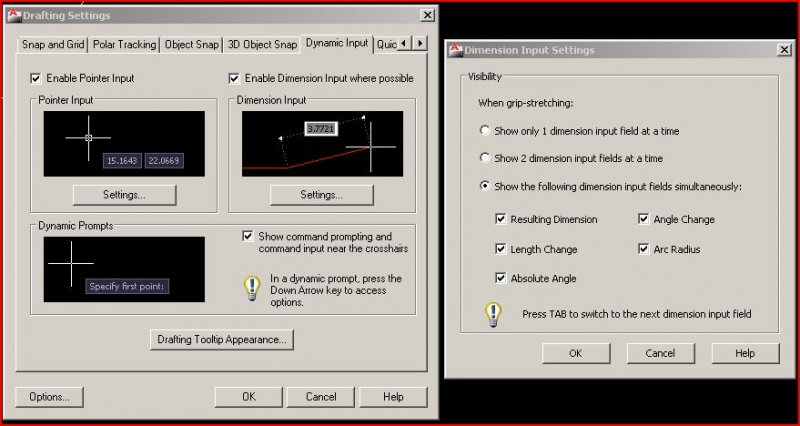Open Dimension Input Settings button
The width and height of the screenshot is (800, 426).
coord(321,195)
